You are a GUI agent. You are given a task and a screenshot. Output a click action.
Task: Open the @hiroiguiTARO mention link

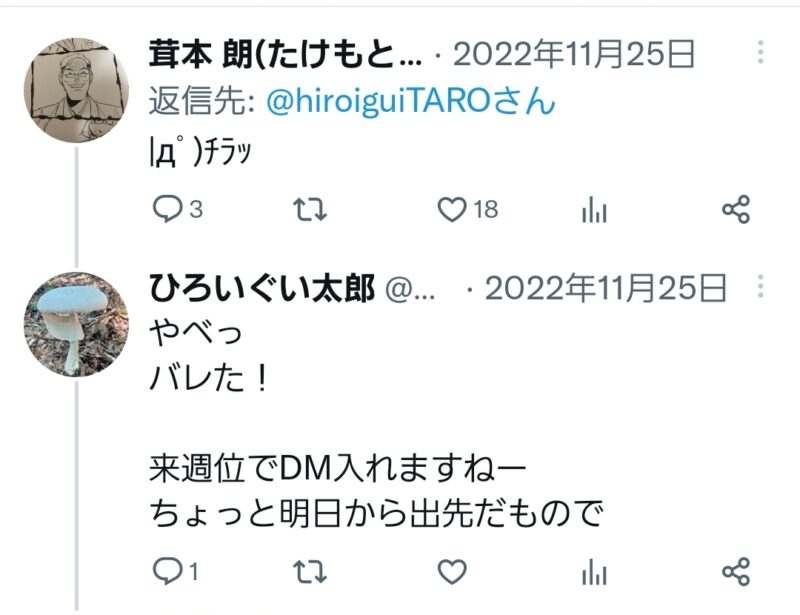point(411,101)
